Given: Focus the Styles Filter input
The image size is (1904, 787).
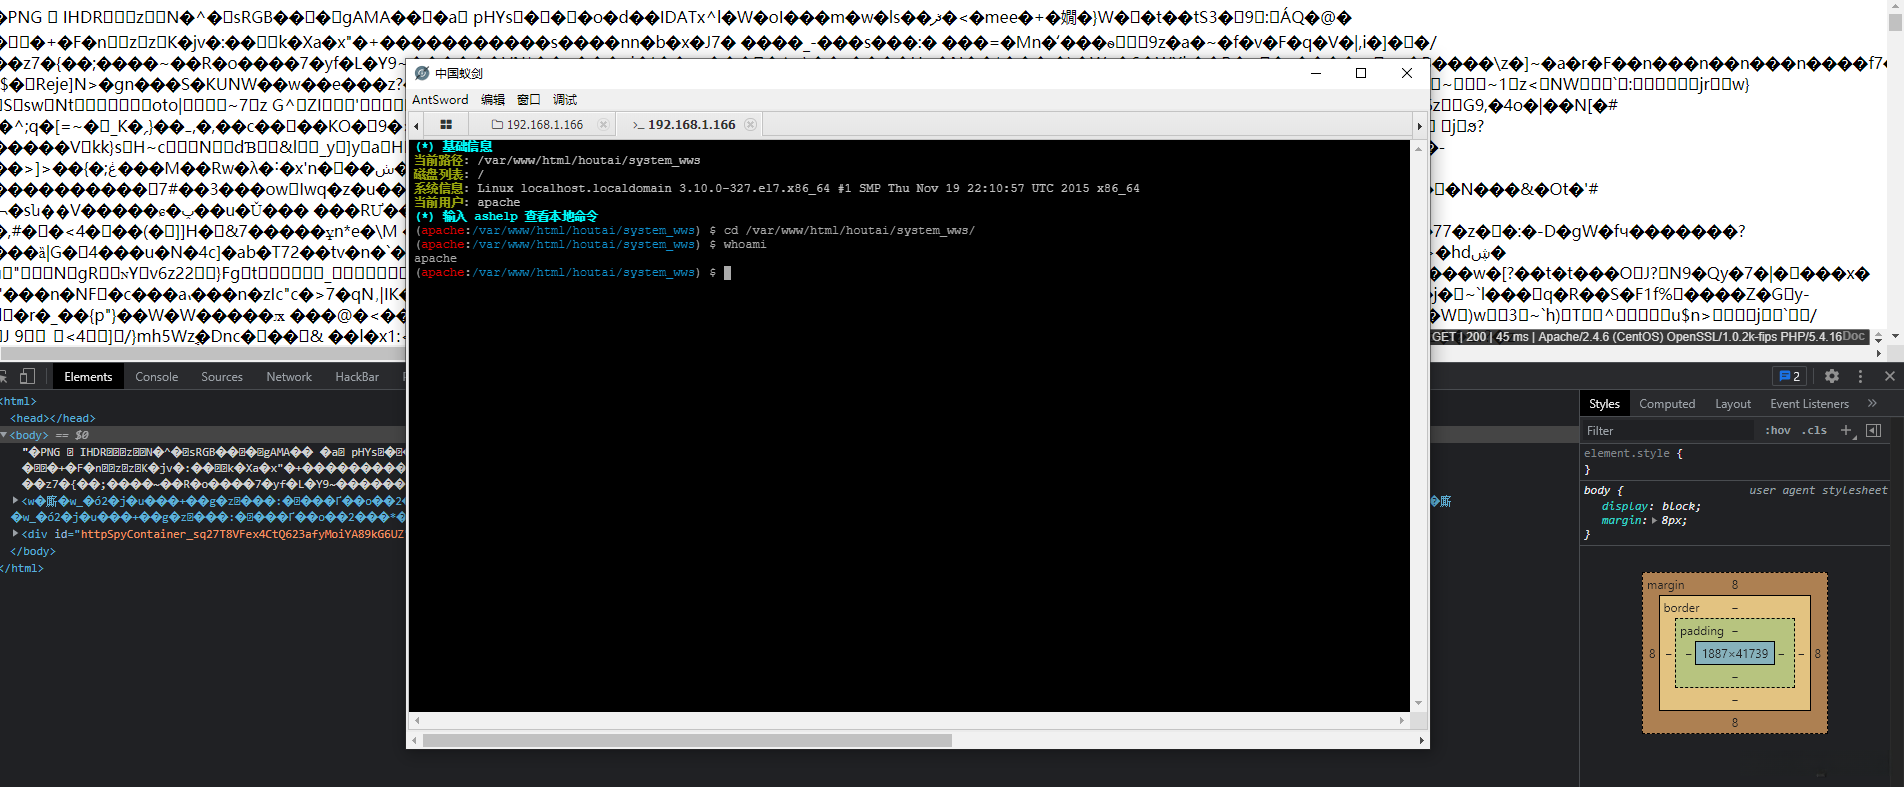Looking at the screenshot, I should point(1668,431).
